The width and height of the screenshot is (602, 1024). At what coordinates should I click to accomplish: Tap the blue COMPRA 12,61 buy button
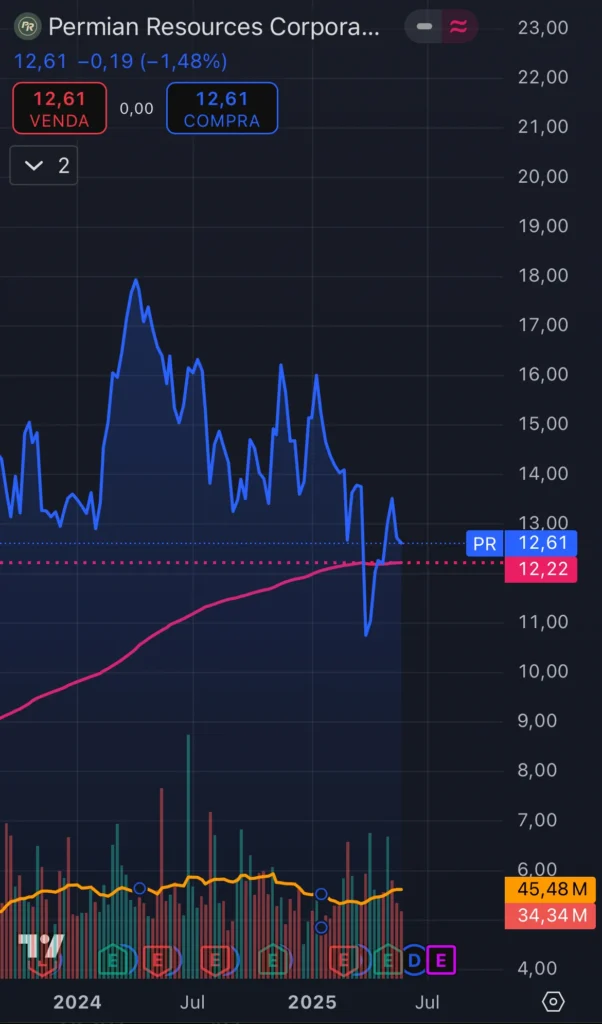click(x=222, y=108)
